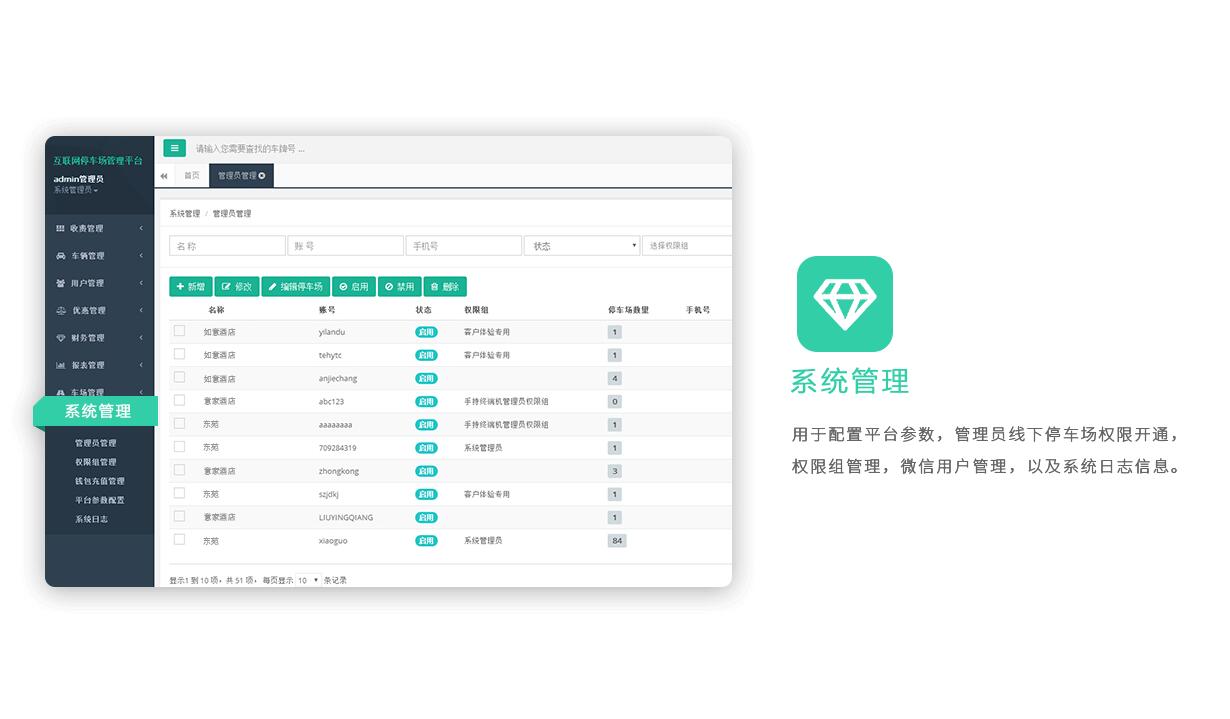
Task: Click the diamond icon for 财务管理
Action: [60, 338]
